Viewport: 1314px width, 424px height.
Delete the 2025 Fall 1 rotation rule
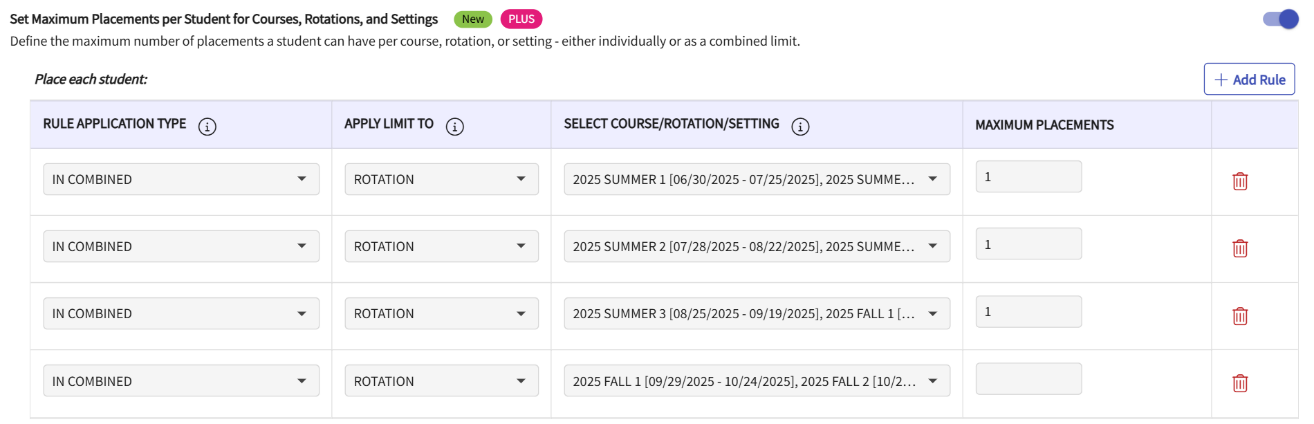[1240, 382]
